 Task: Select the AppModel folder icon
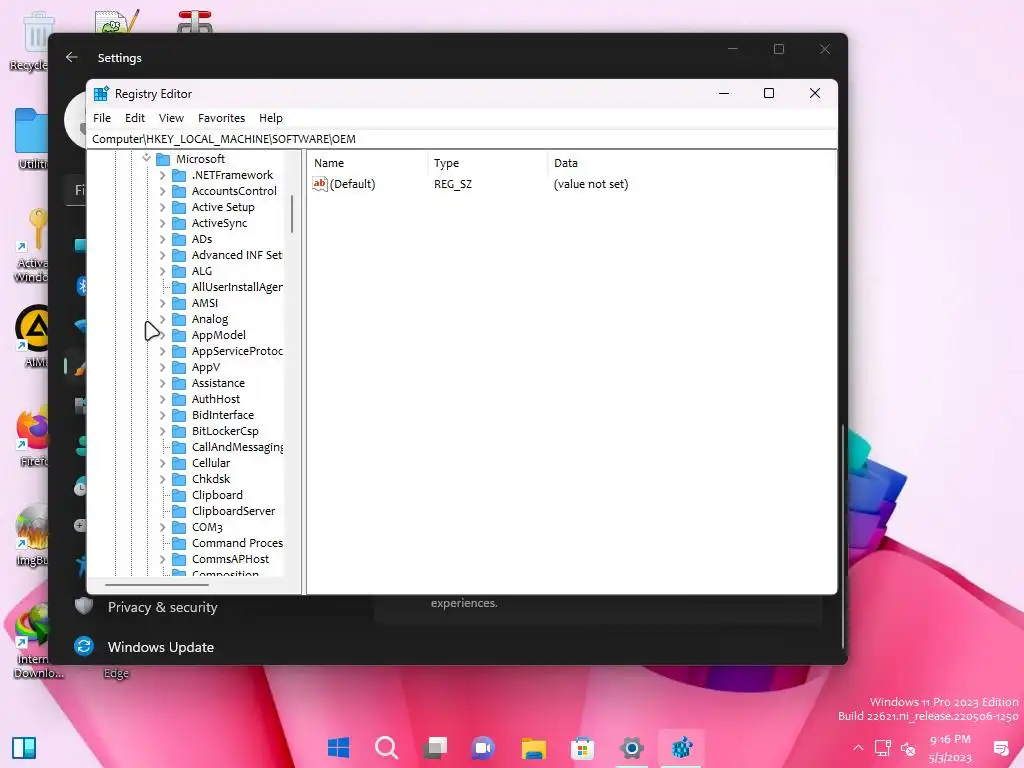pyautogui.click(x=179, y=335)
